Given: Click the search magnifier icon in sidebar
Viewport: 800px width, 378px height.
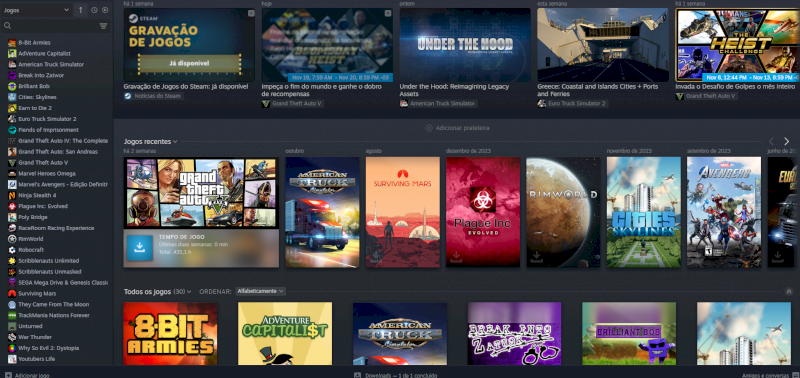Looking at the screenshot, I should (8, 26).
